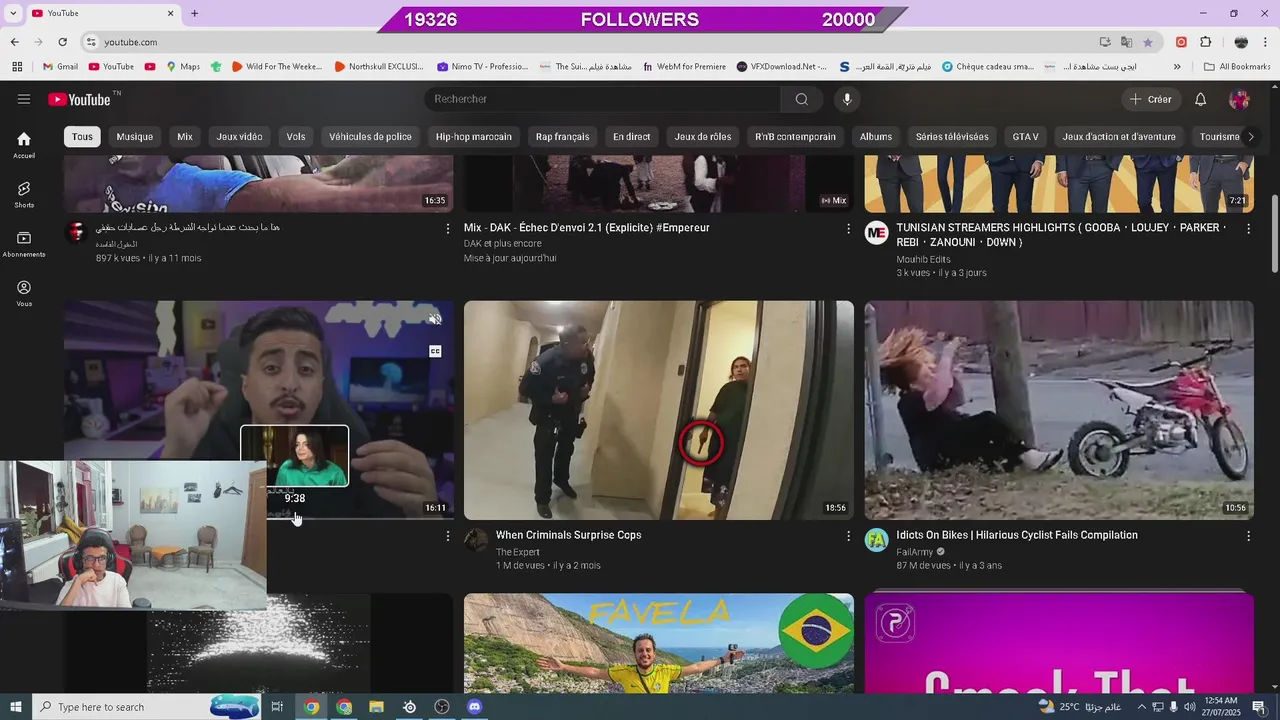Open Discord from the taskbar
Viewport: 1280px width, 720px height.
coord(474,707)
